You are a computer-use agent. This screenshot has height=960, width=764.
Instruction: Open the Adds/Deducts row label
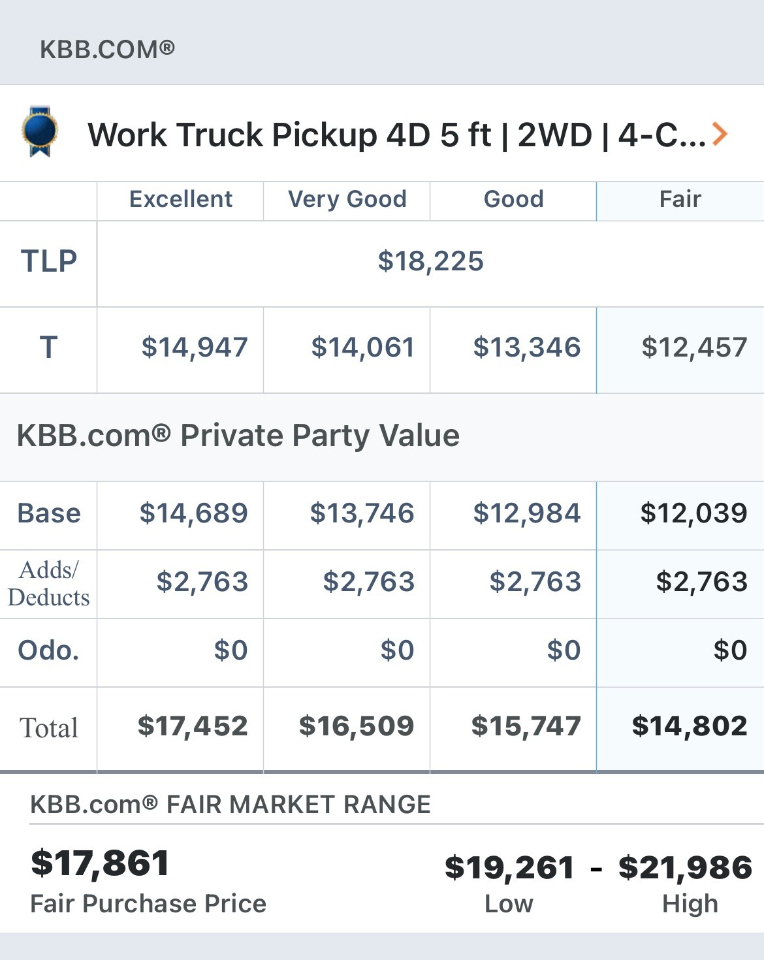(x=49, y=583)
